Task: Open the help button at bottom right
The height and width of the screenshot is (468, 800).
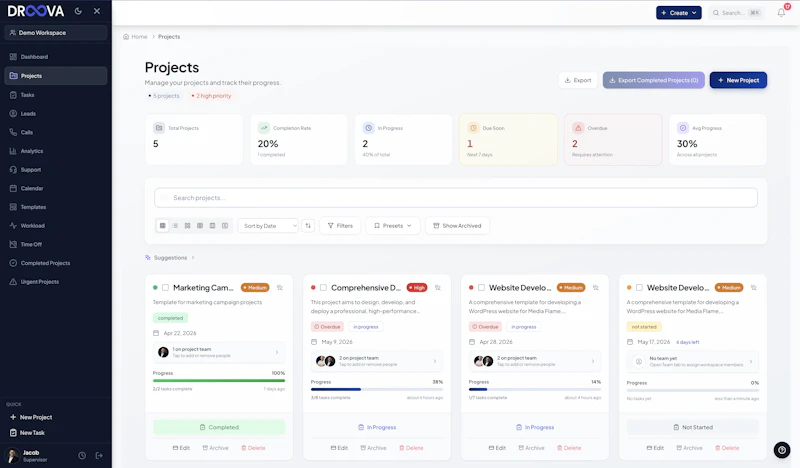Action: tap(782, 450)
